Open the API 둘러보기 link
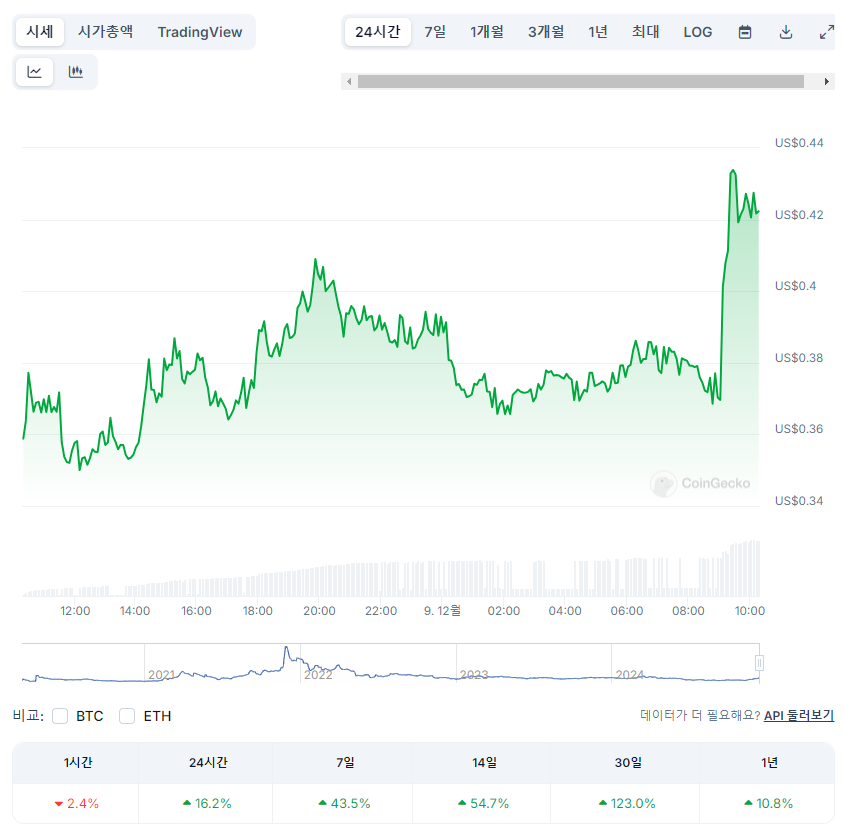The height and width of the screenshot is (830, 843). (798, 715)
